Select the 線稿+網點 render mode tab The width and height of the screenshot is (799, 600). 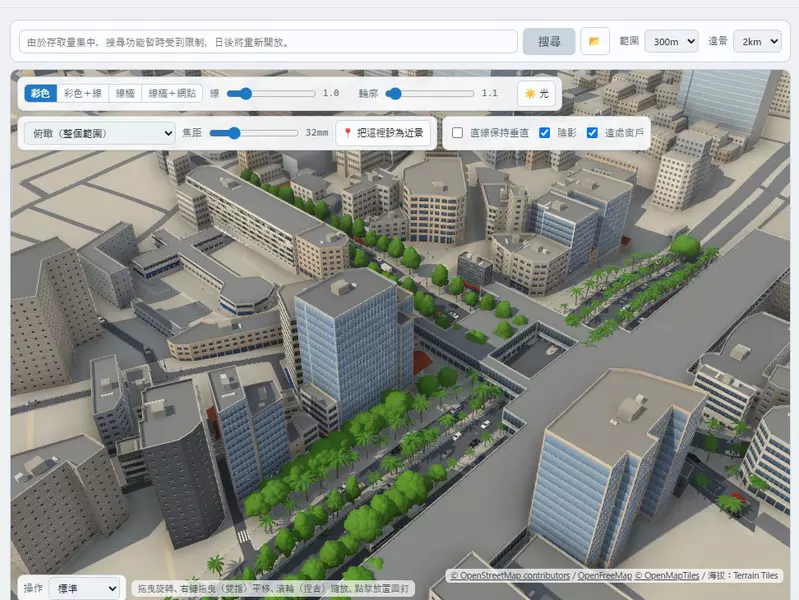(x=172, y=93)
